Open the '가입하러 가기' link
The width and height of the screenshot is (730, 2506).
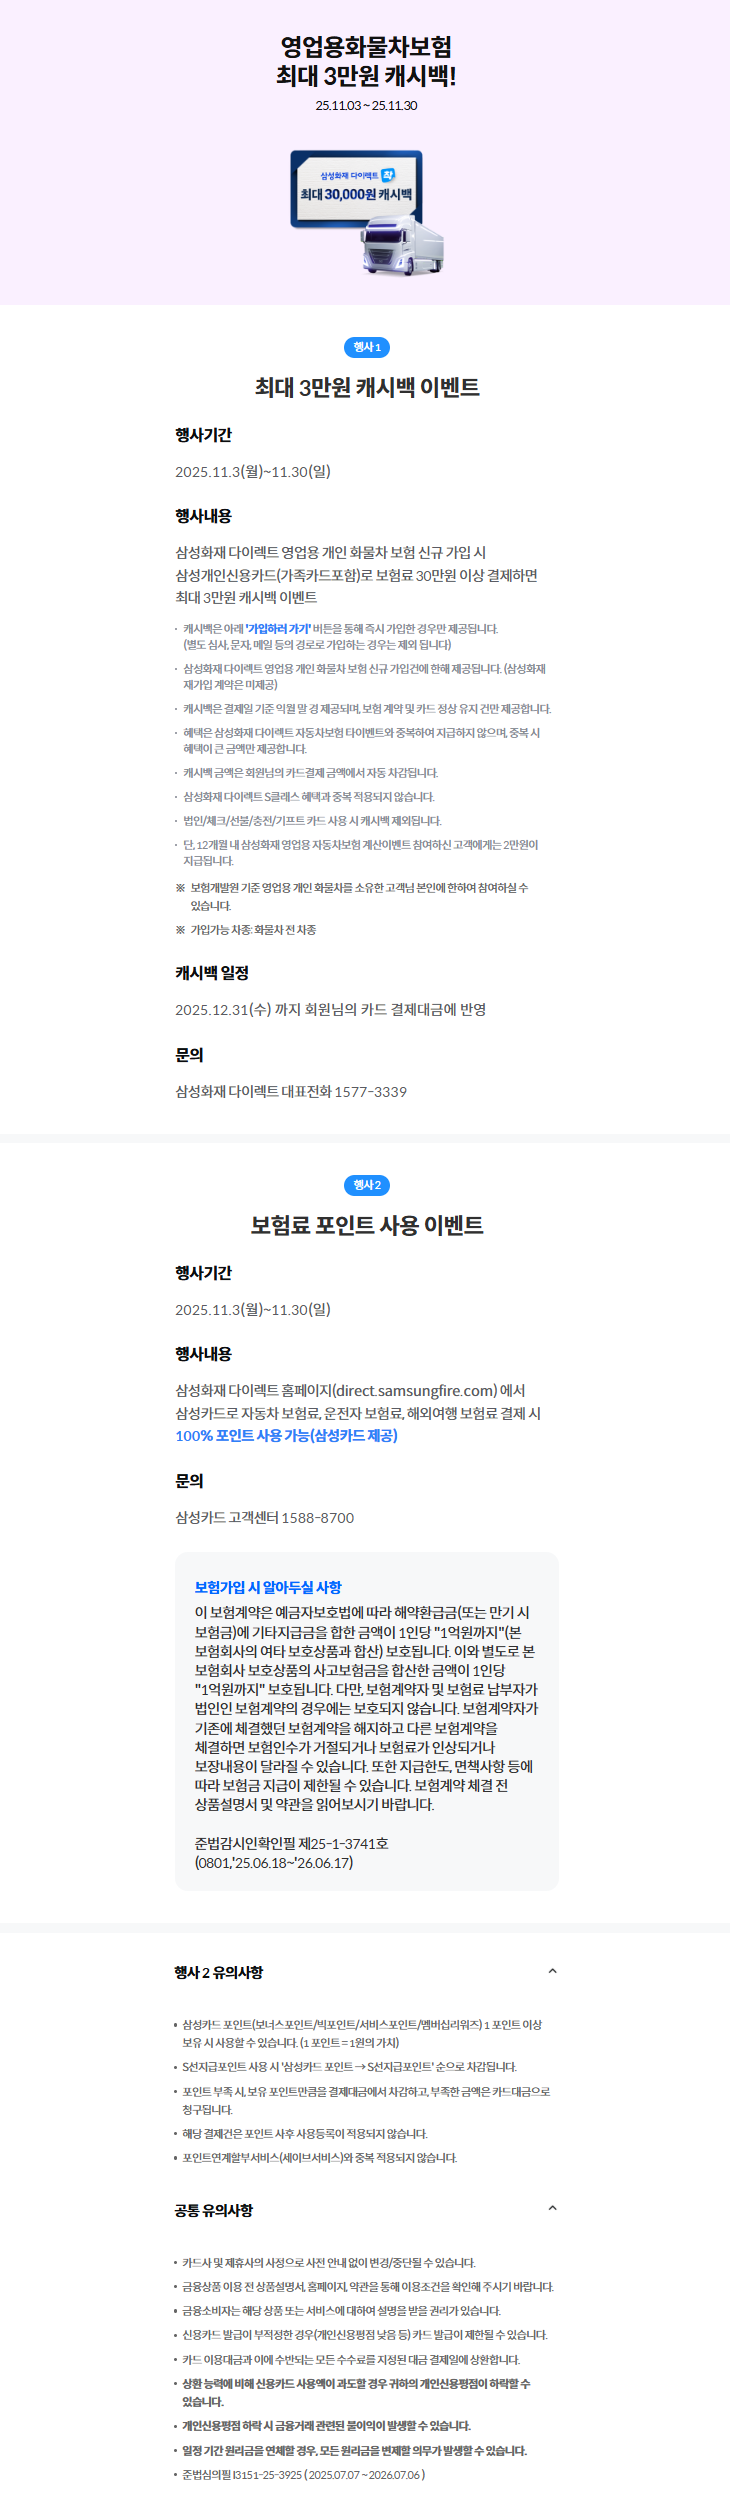tap(278, 629)
